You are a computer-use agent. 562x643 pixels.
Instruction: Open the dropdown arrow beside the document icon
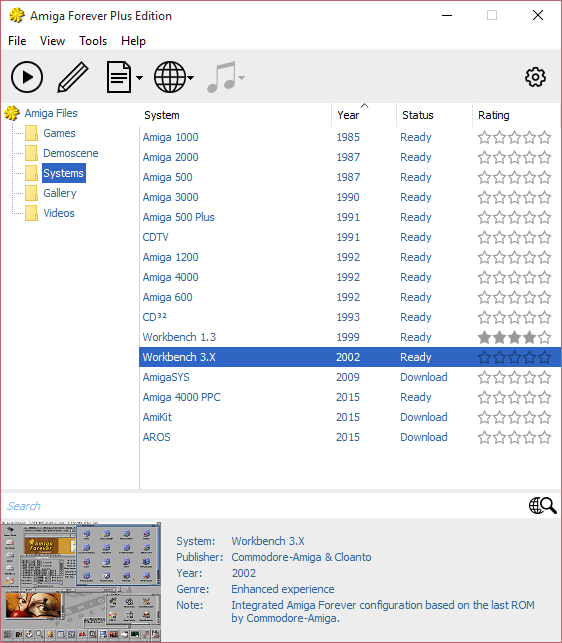click(x=139, y=78)
